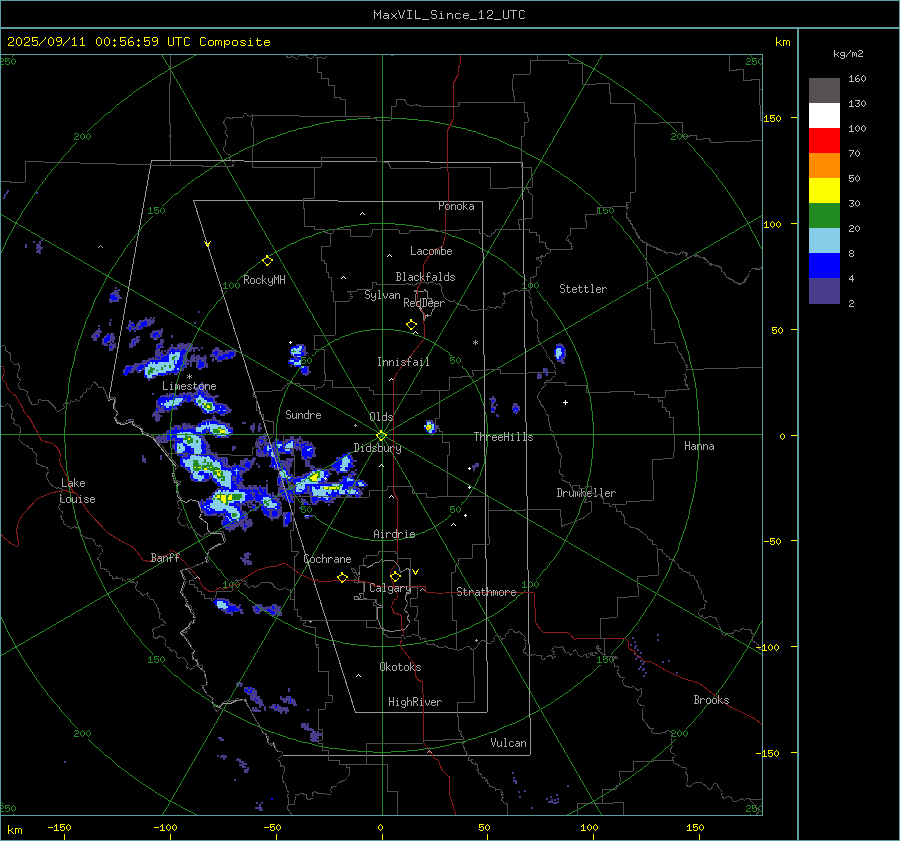Click the yellow diamond marker near Cochrane
Viewport: 900px width, 841px height.
coord(343,577)
